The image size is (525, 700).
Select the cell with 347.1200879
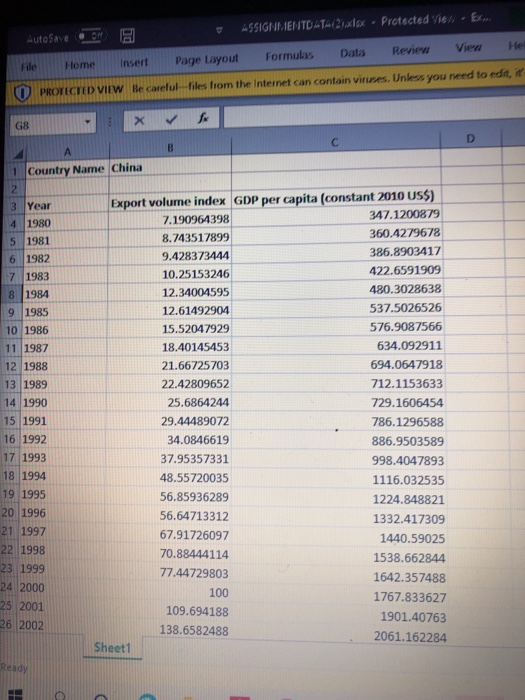tap(336, 215)
